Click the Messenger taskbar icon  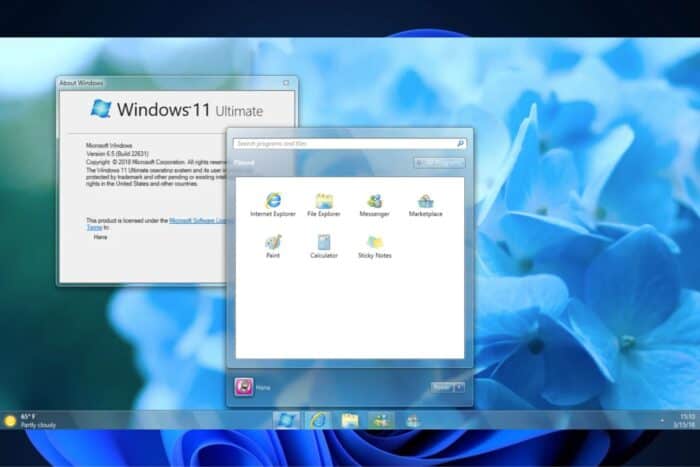(381, 420)
